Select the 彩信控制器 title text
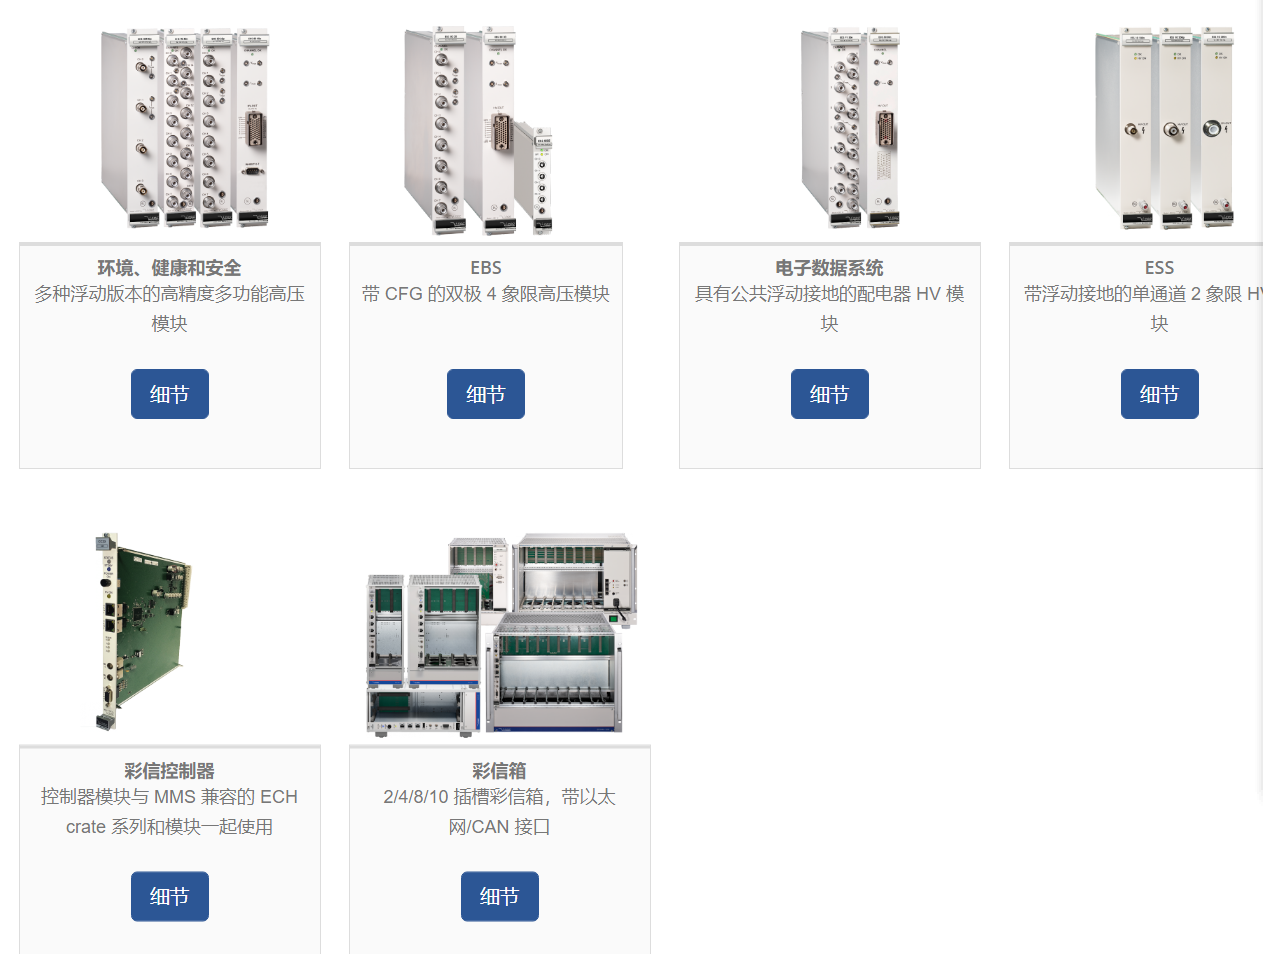1263x954 pixels. [170, 771]
